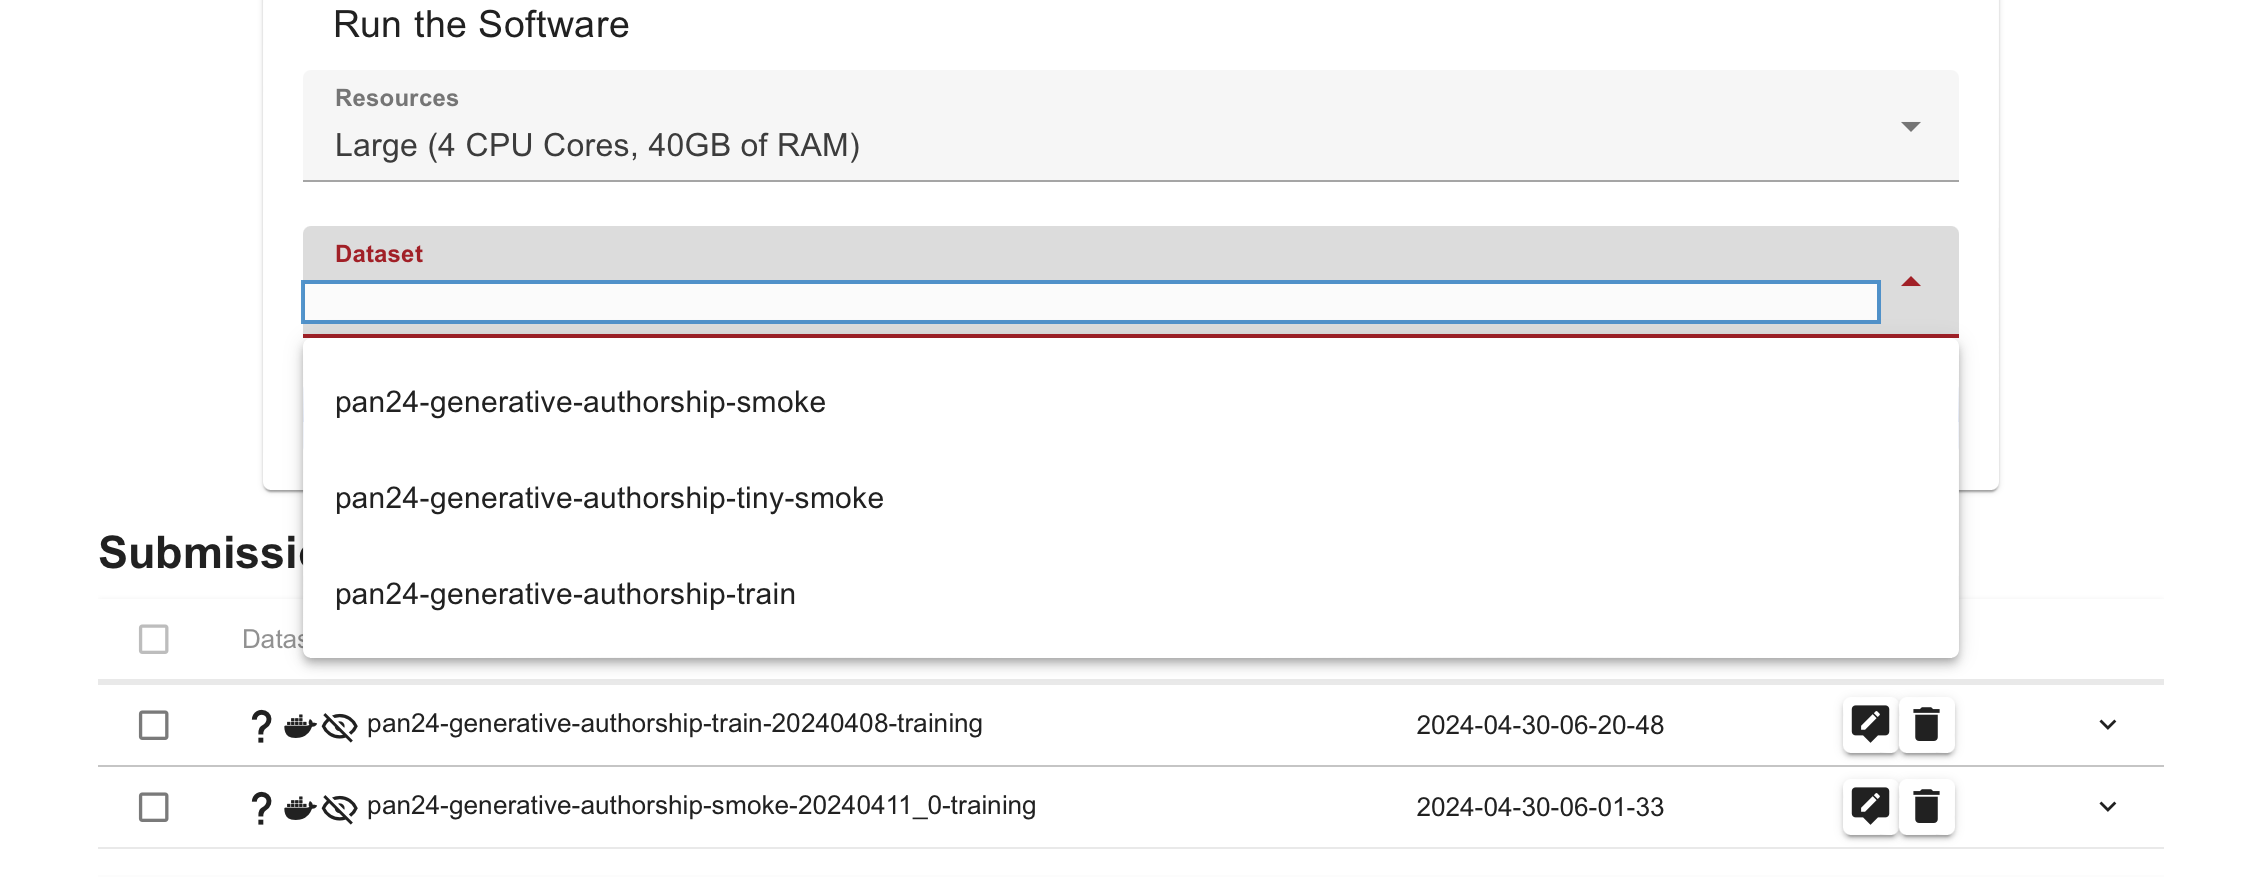Delete the train-20240408-training submission
The width and height of the screenshot is (2252, 894).
tap(1926, 724)
